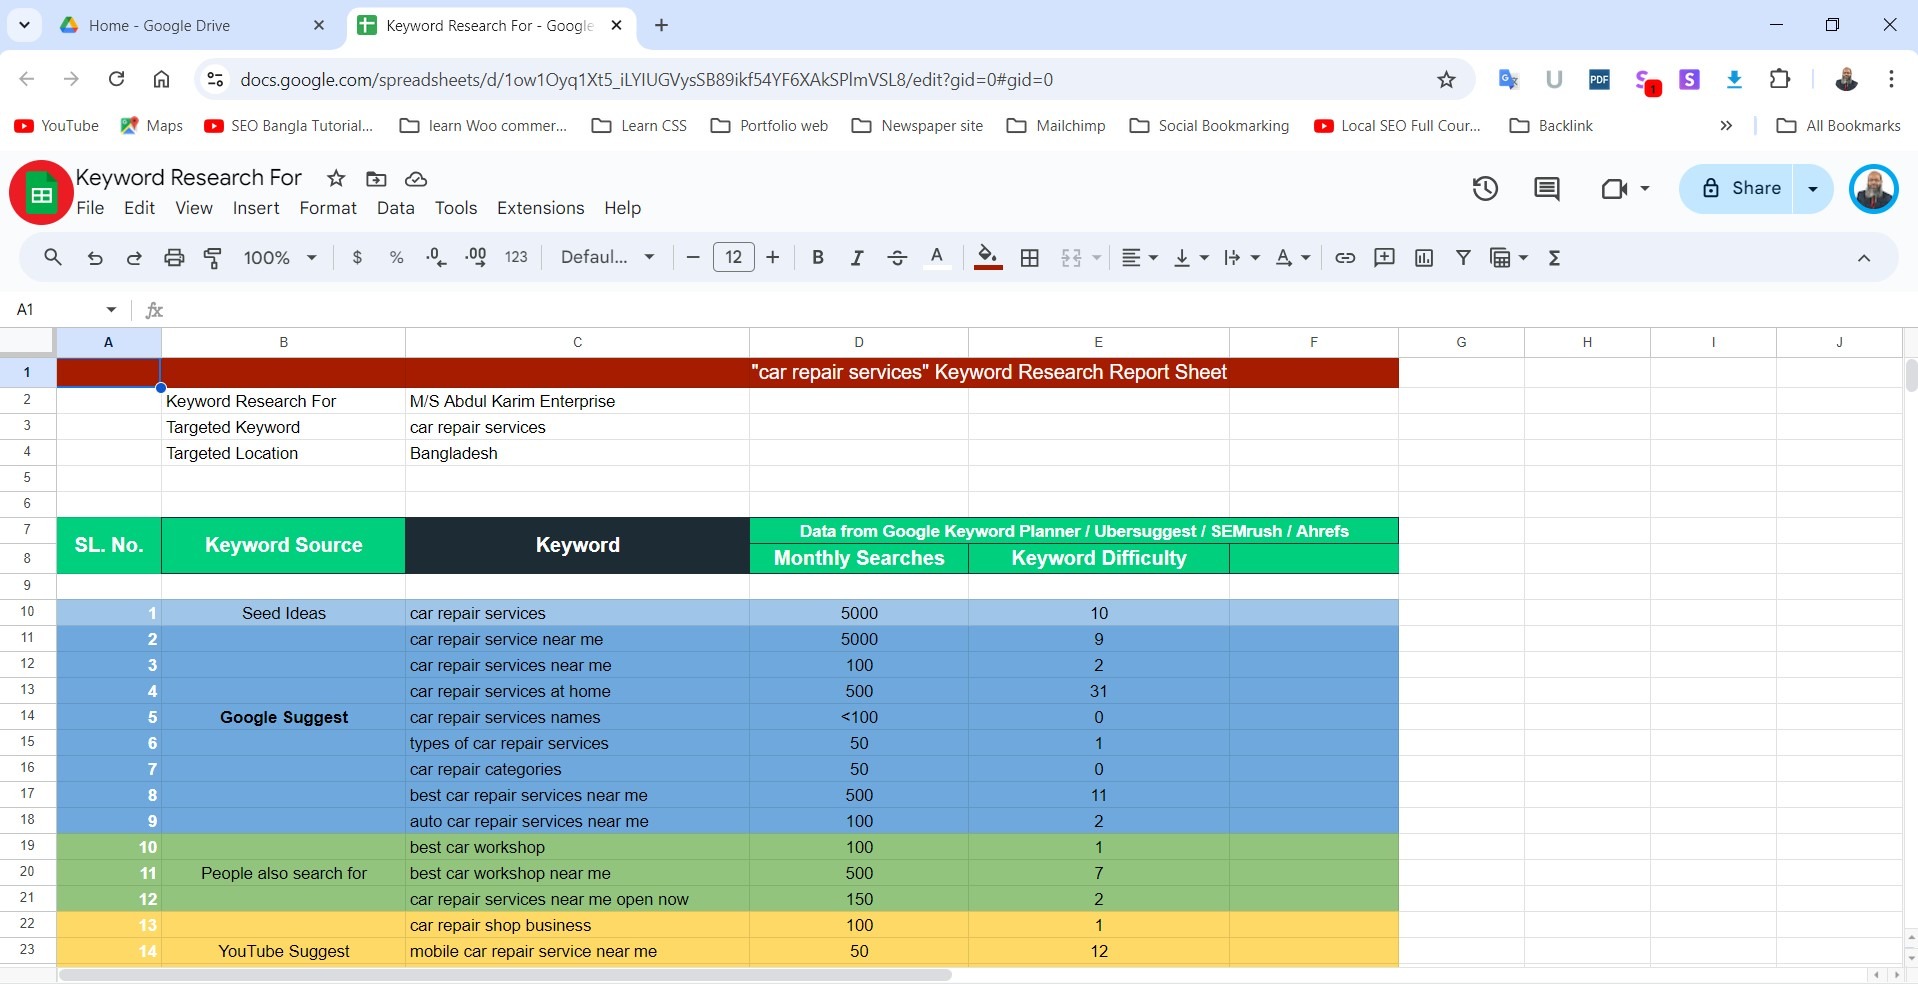Click the Share button
This screenshot has height=984, width=1918.
coord(1747,189)
